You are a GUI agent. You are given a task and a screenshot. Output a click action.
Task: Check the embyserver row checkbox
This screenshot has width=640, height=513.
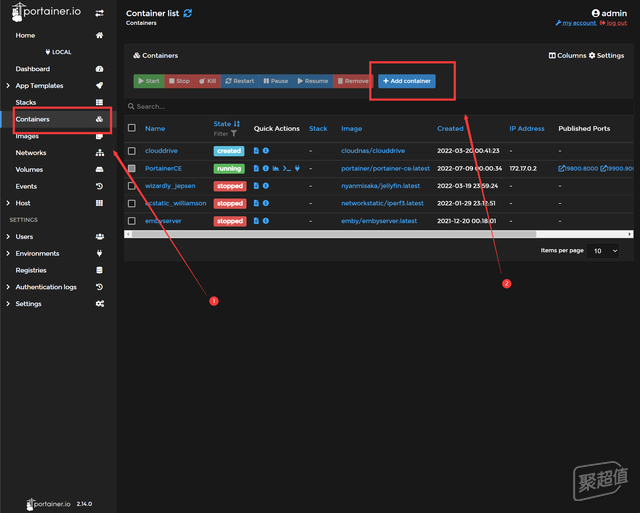coord(132,221)
